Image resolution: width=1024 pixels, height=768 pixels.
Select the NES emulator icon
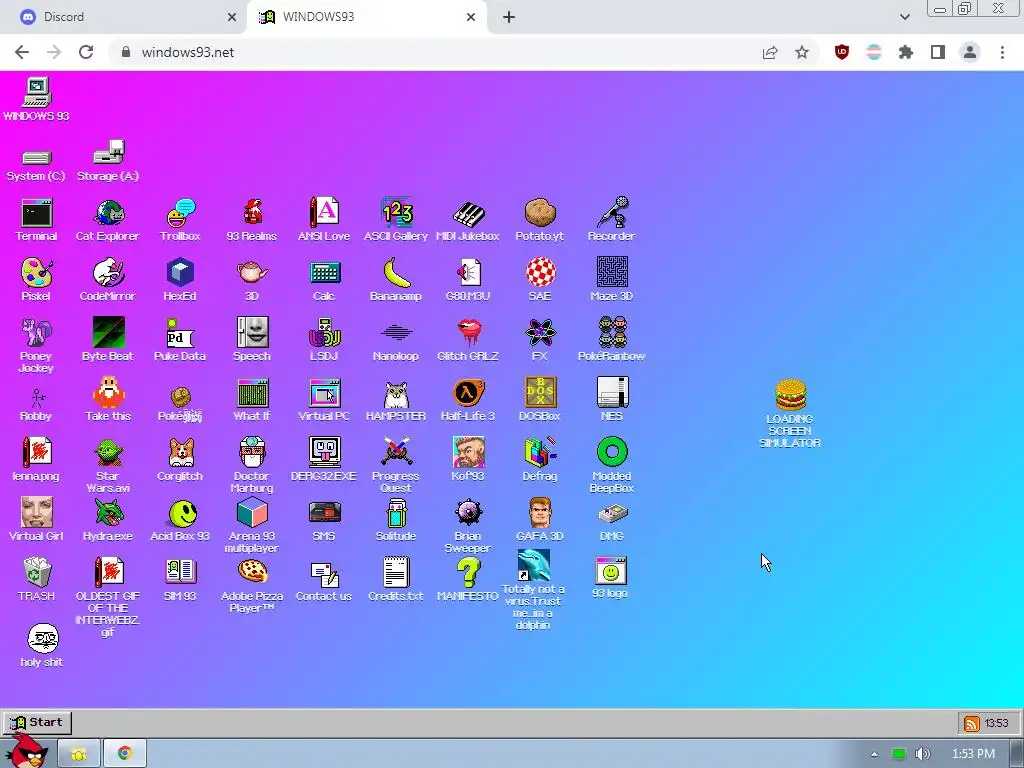612,400
